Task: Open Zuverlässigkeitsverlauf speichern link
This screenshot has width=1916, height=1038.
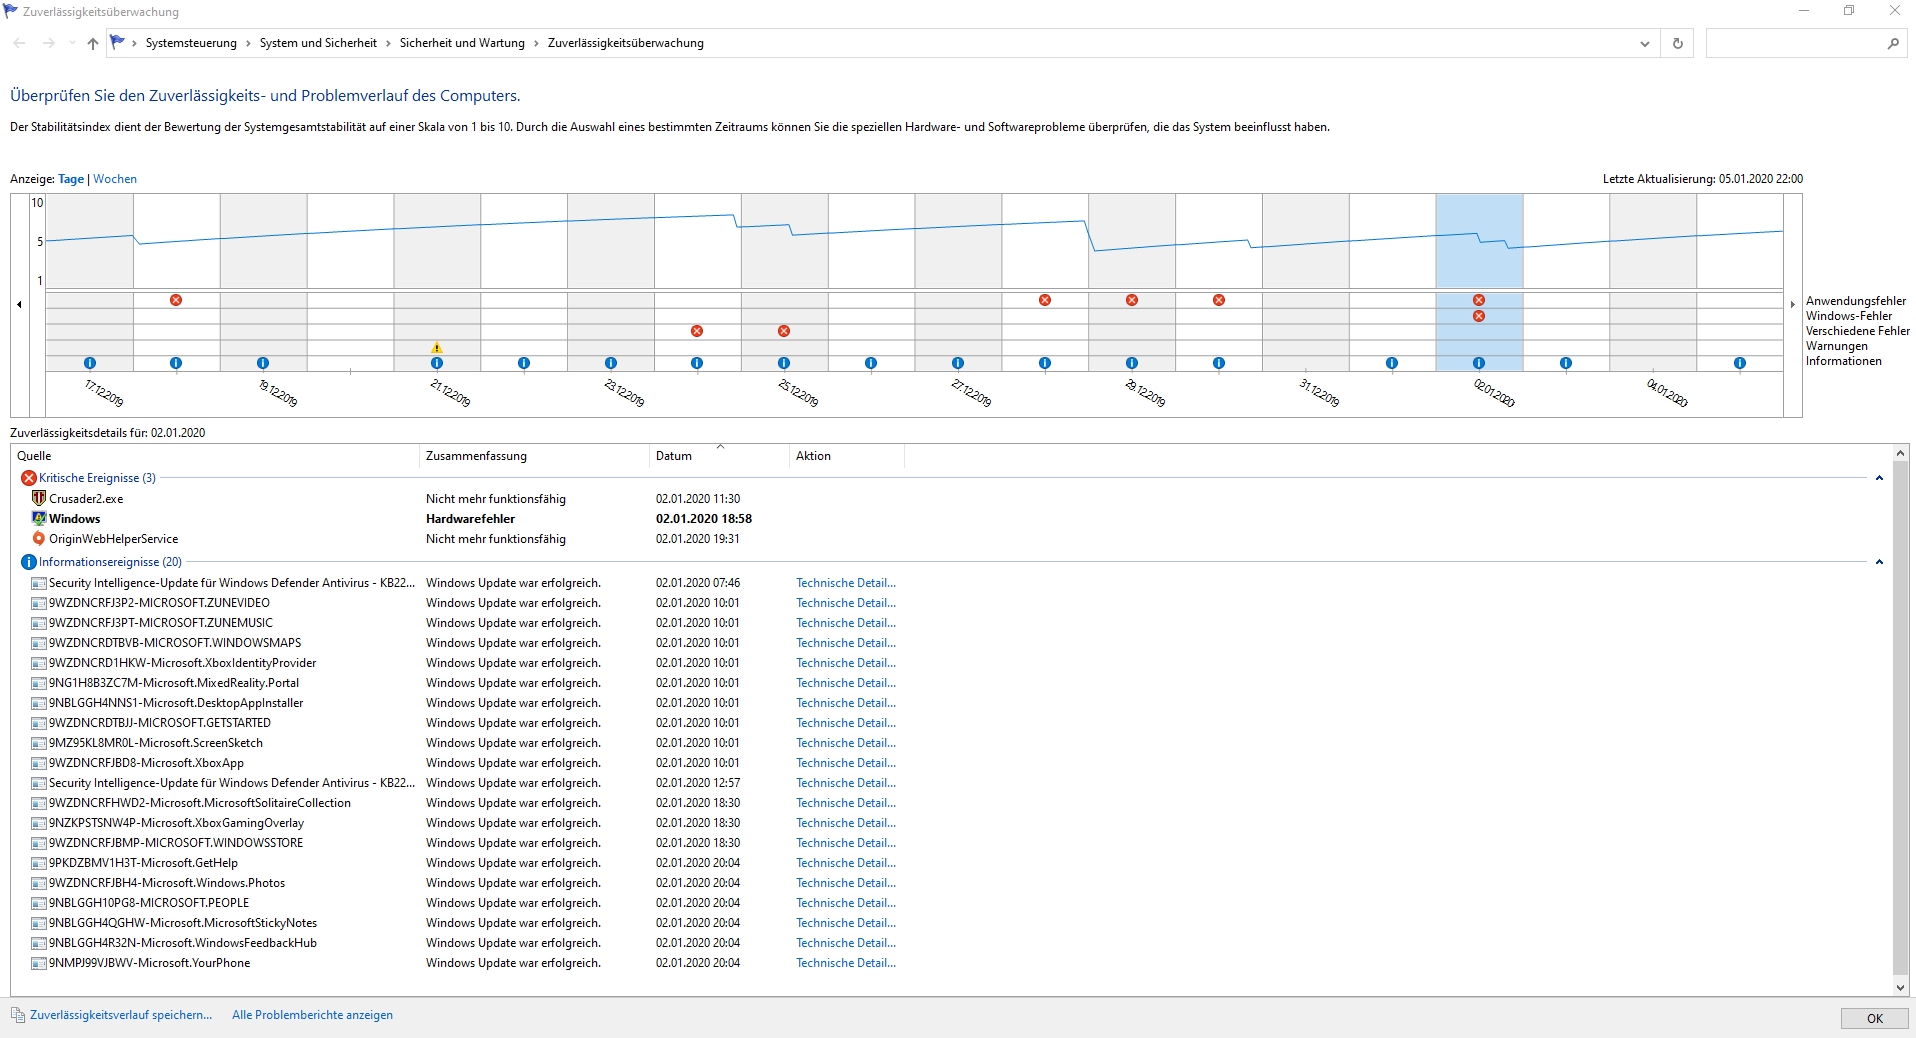Action: 121,1015
